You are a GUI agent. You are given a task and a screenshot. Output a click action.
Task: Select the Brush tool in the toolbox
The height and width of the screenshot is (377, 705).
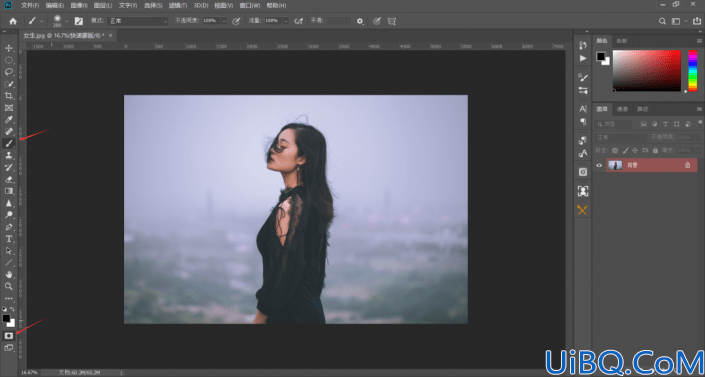pyautogui.click(x=9, y=144)
